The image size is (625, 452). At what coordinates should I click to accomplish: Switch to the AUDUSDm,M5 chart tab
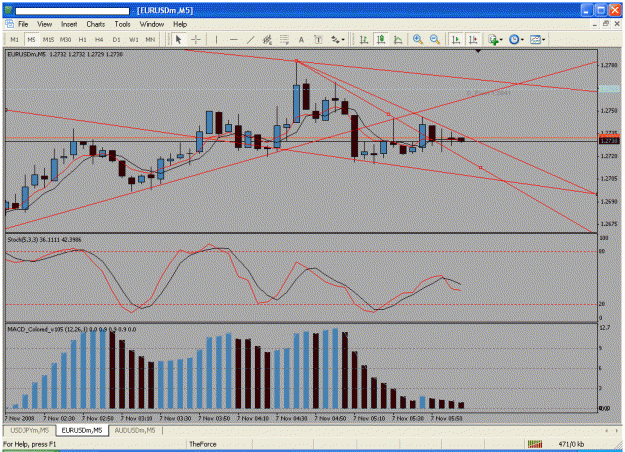coord(135,430)
